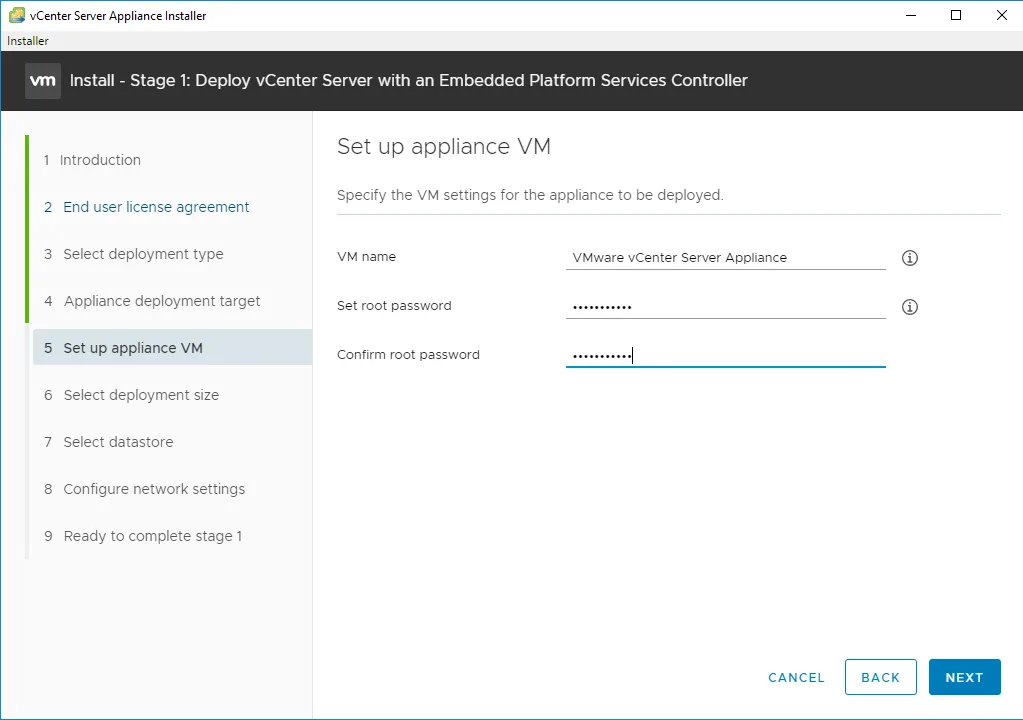Open End user license agreement step
The width and height of the screenshot is (1023, 720).
pos(147,207)
